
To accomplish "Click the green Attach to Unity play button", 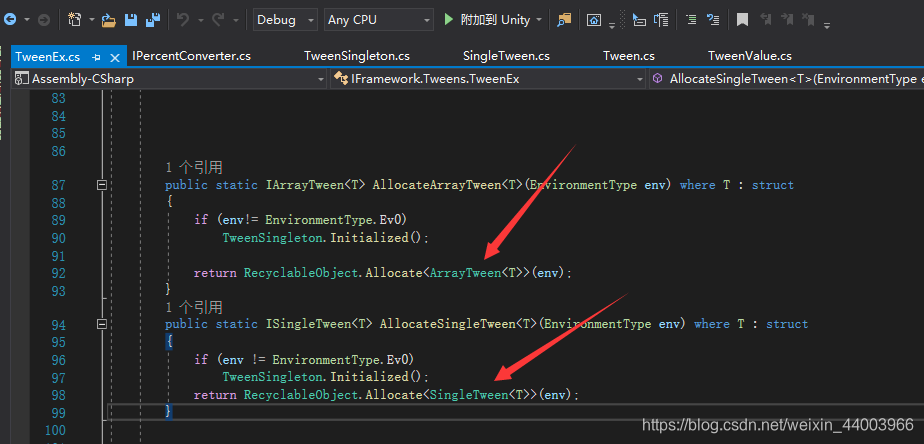I will point(449,19).
